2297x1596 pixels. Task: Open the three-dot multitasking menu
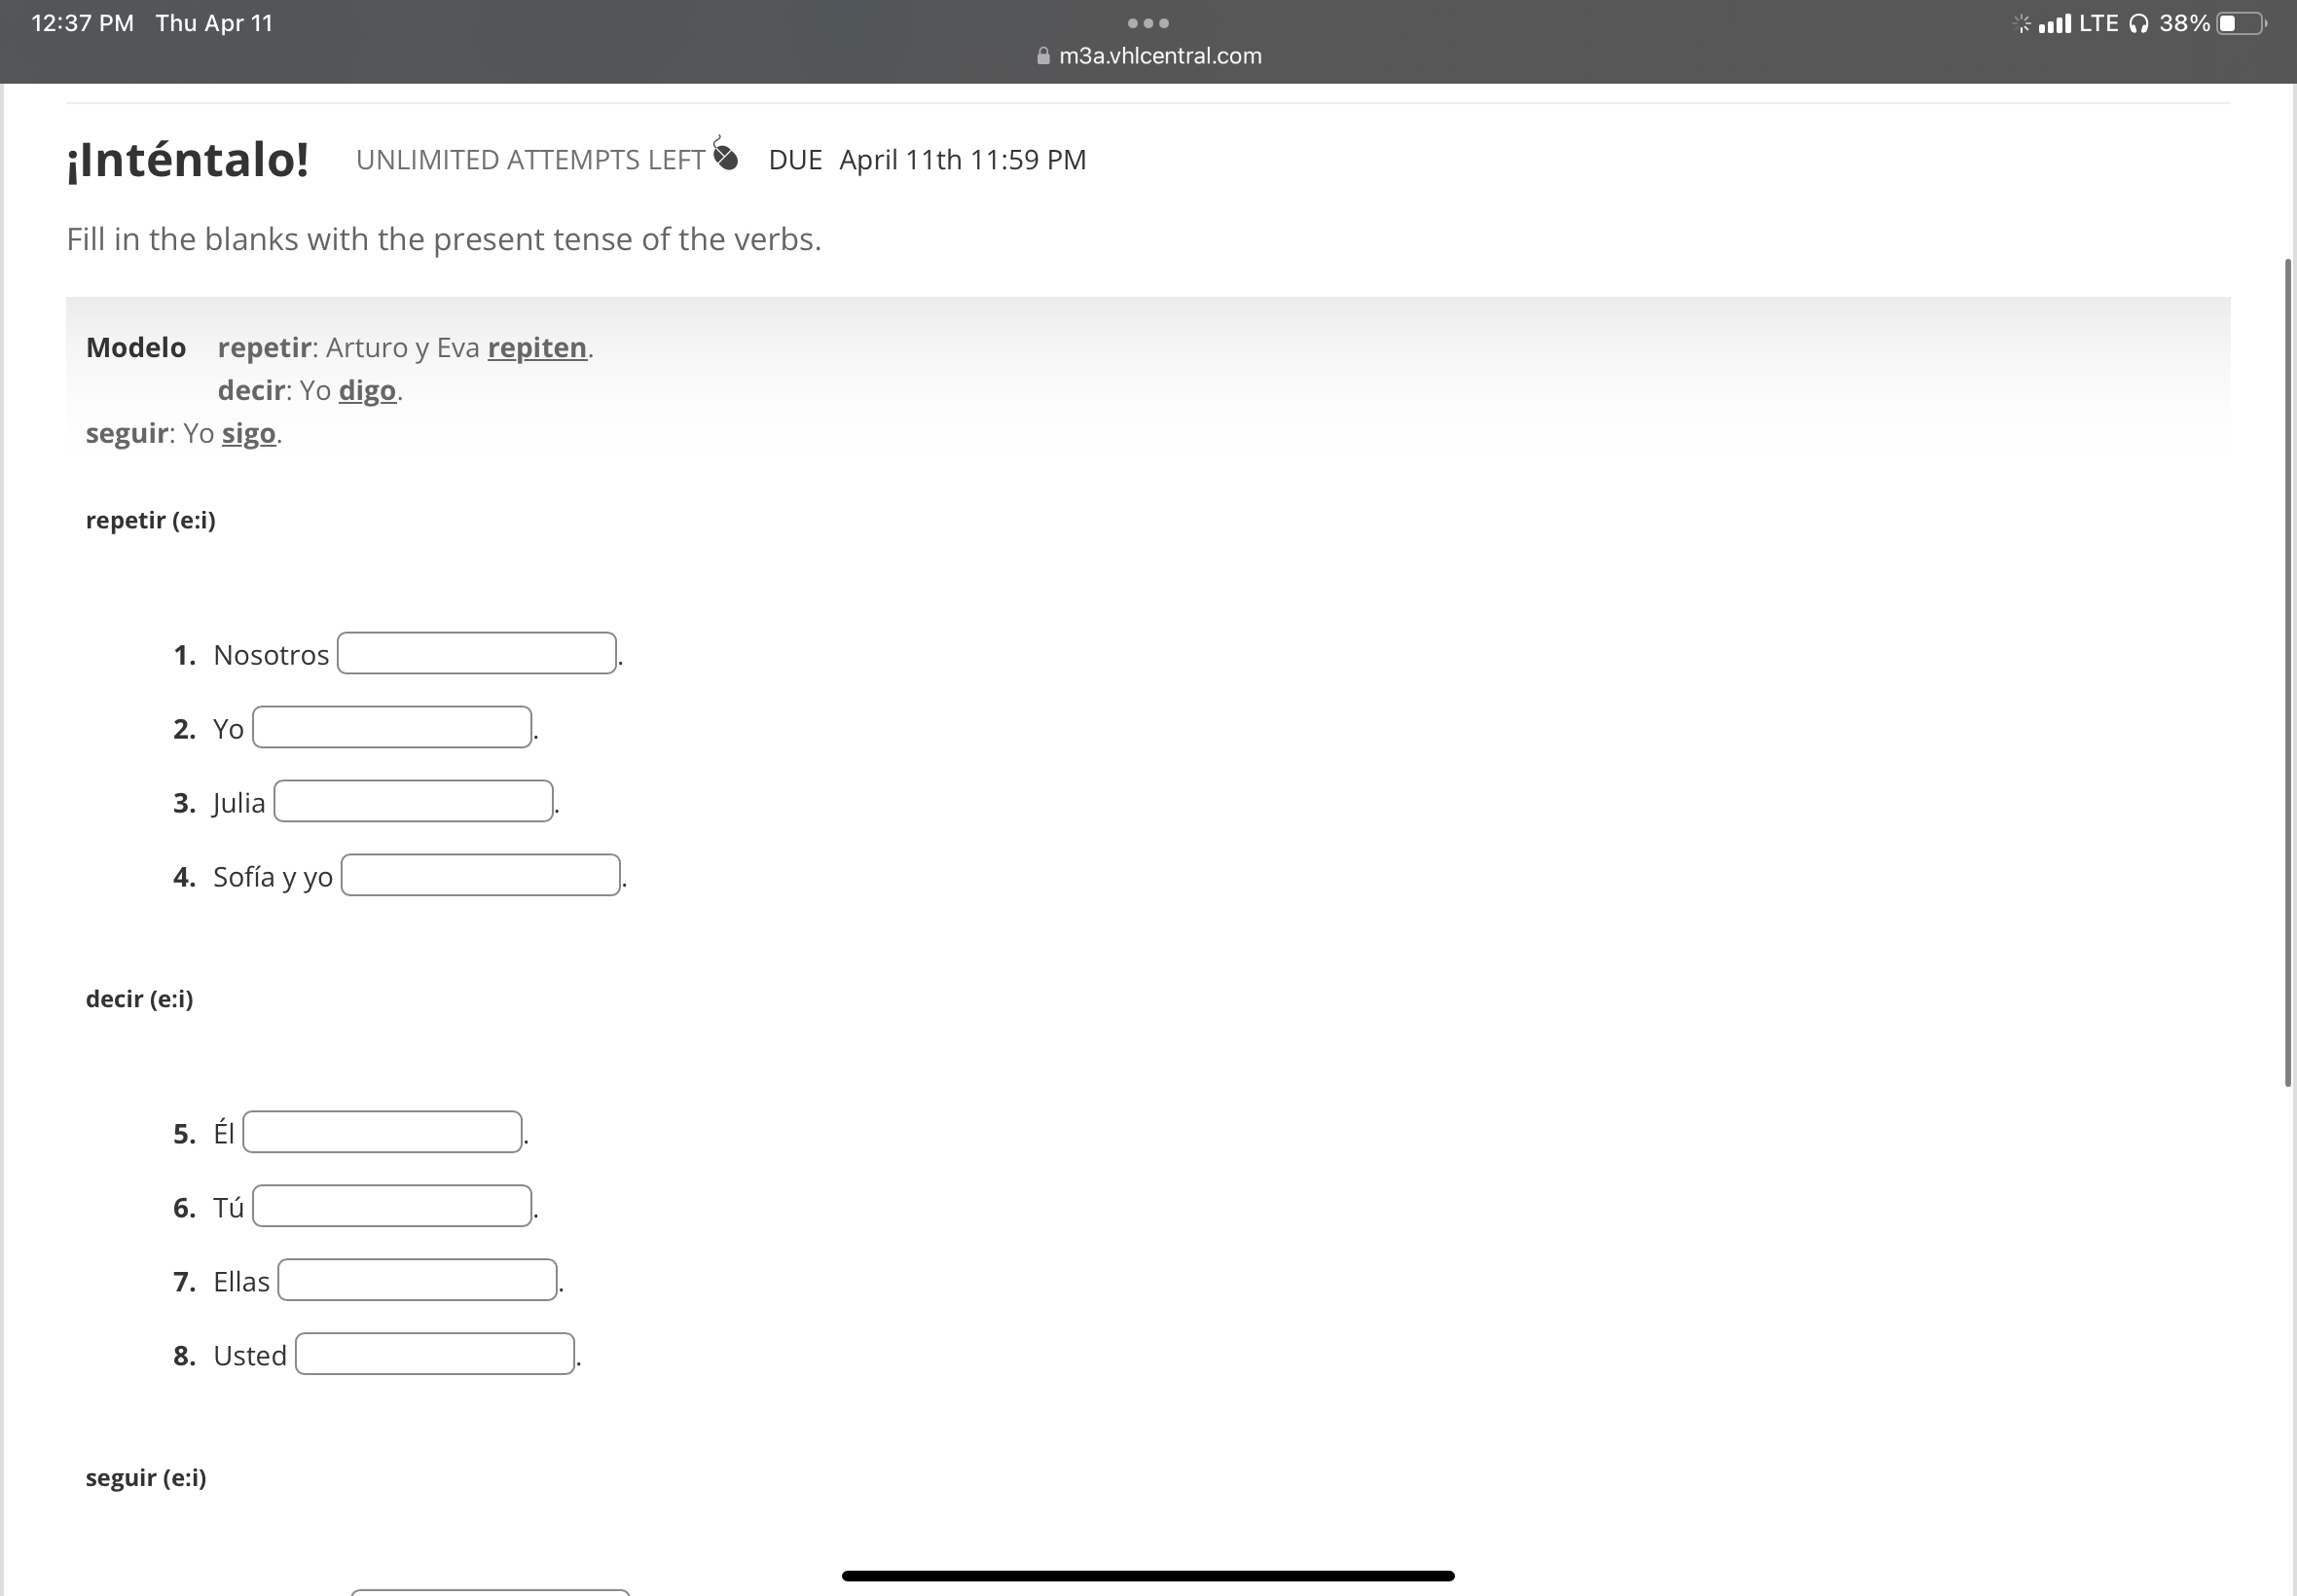pos(1148,23)
